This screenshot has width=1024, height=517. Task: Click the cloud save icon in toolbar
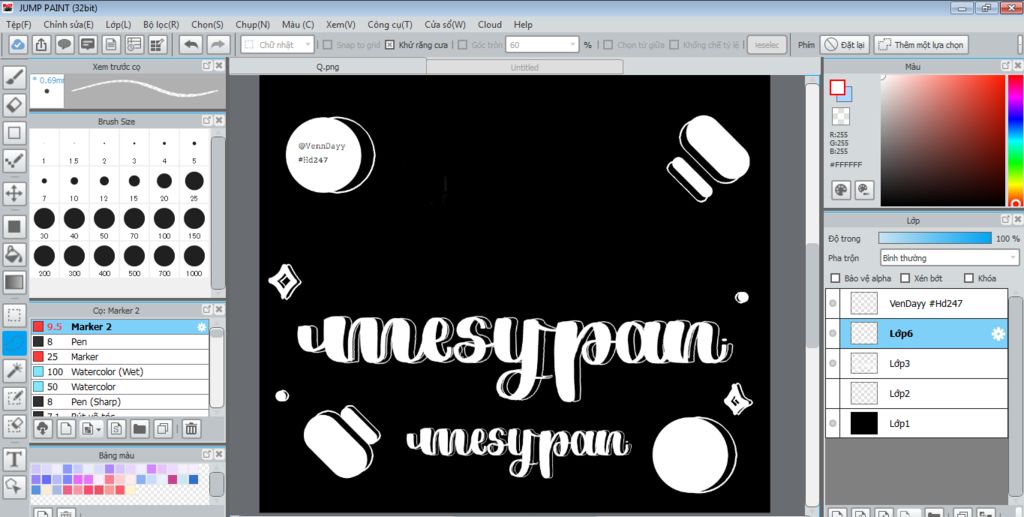(18, 44)
